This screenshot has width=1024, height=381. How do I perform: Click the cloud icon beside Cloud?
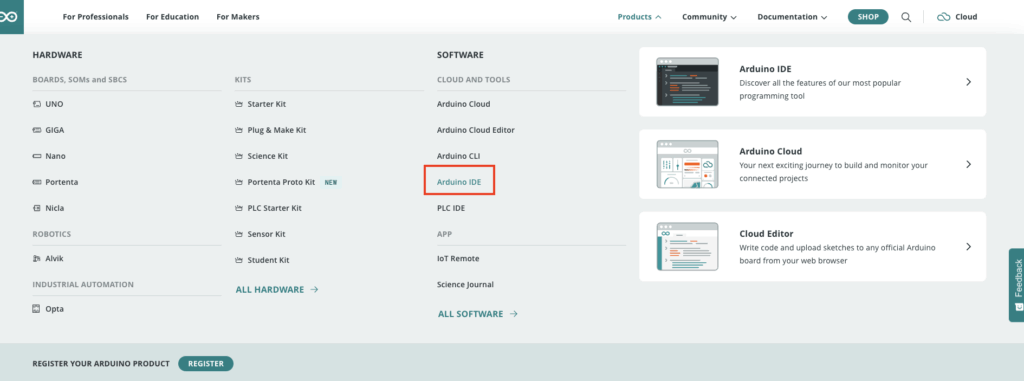pos(943,17)
